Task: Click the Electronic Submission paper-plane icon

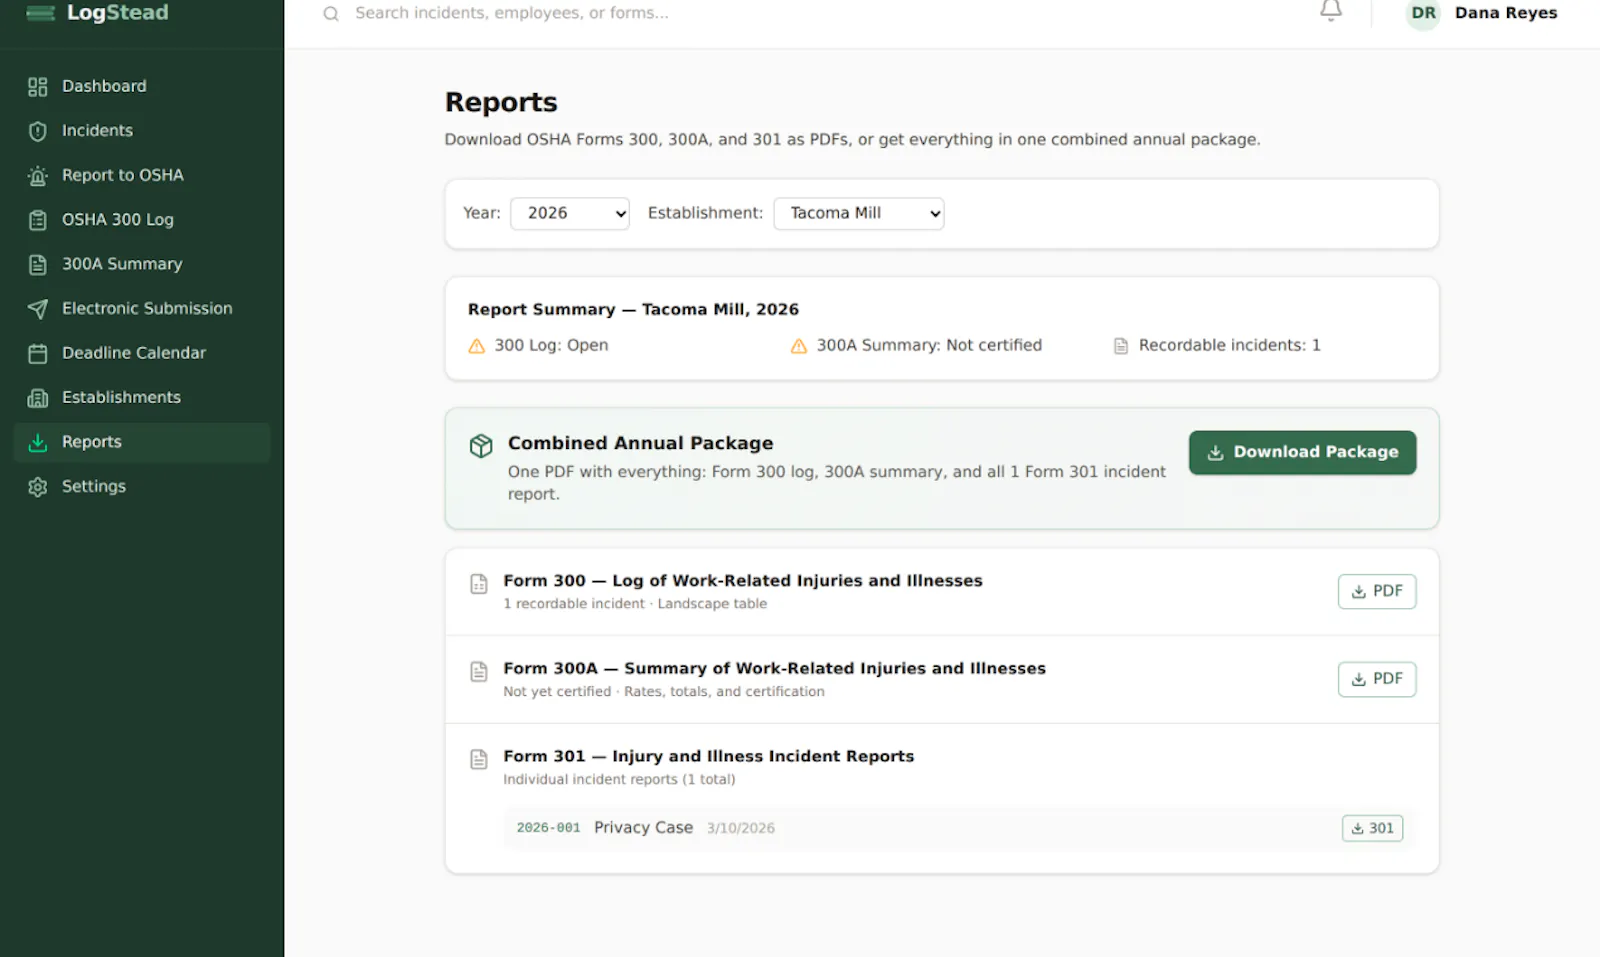Action: pos(38,309)
